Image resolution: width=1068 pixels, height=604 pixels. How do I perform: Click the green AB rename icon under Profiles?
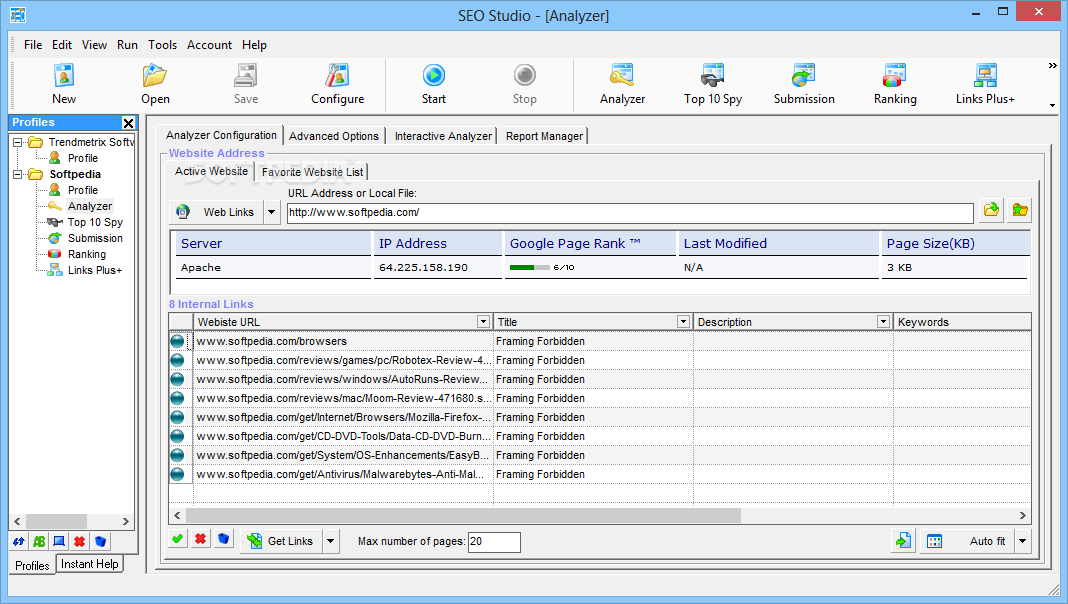pyautogui.click(x=39, y=541)
